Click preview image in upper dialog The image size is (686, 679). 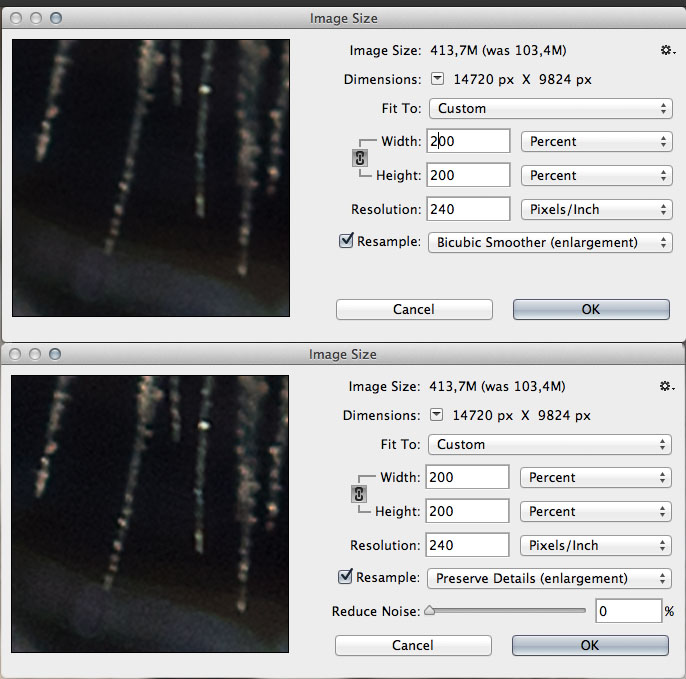point(151,178)
